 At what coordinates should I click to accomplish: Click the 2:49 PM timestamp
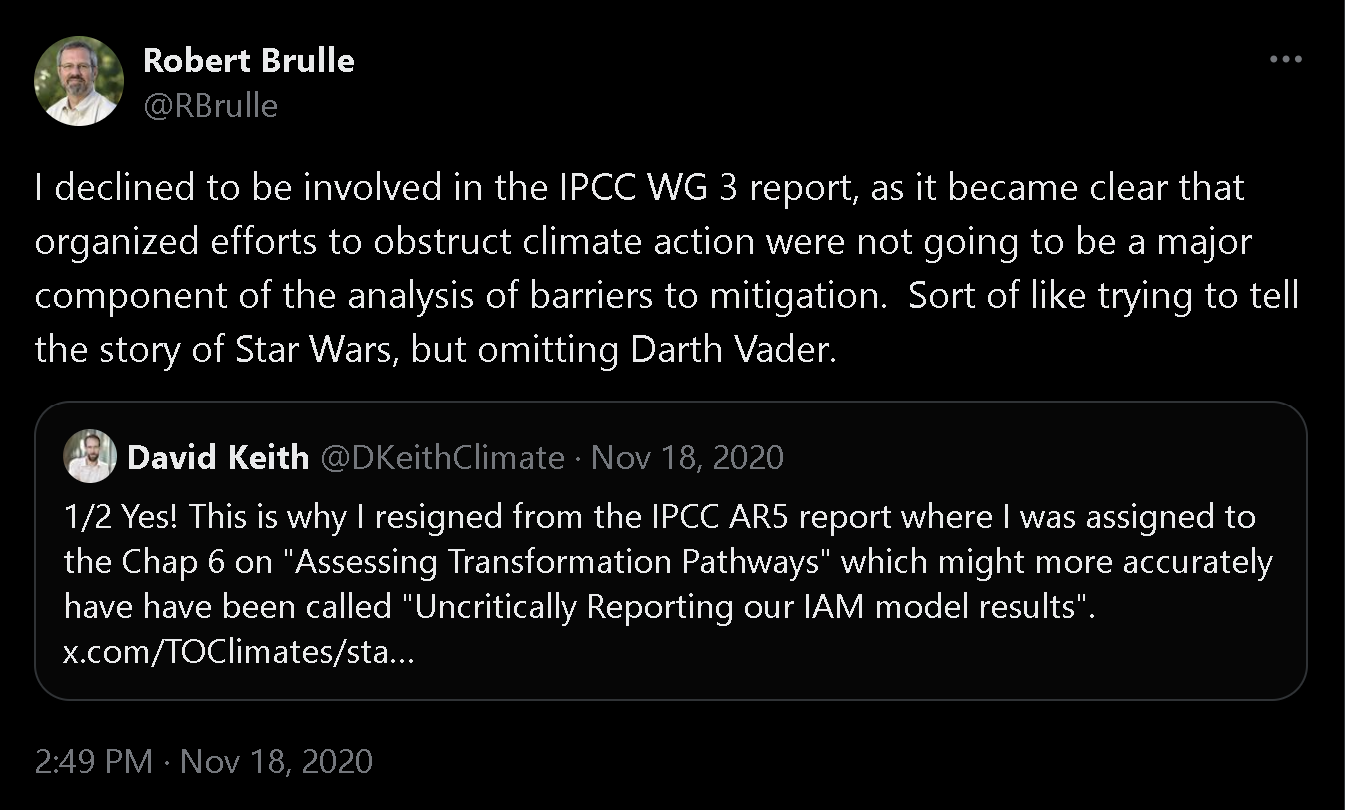tap(93, 762)
